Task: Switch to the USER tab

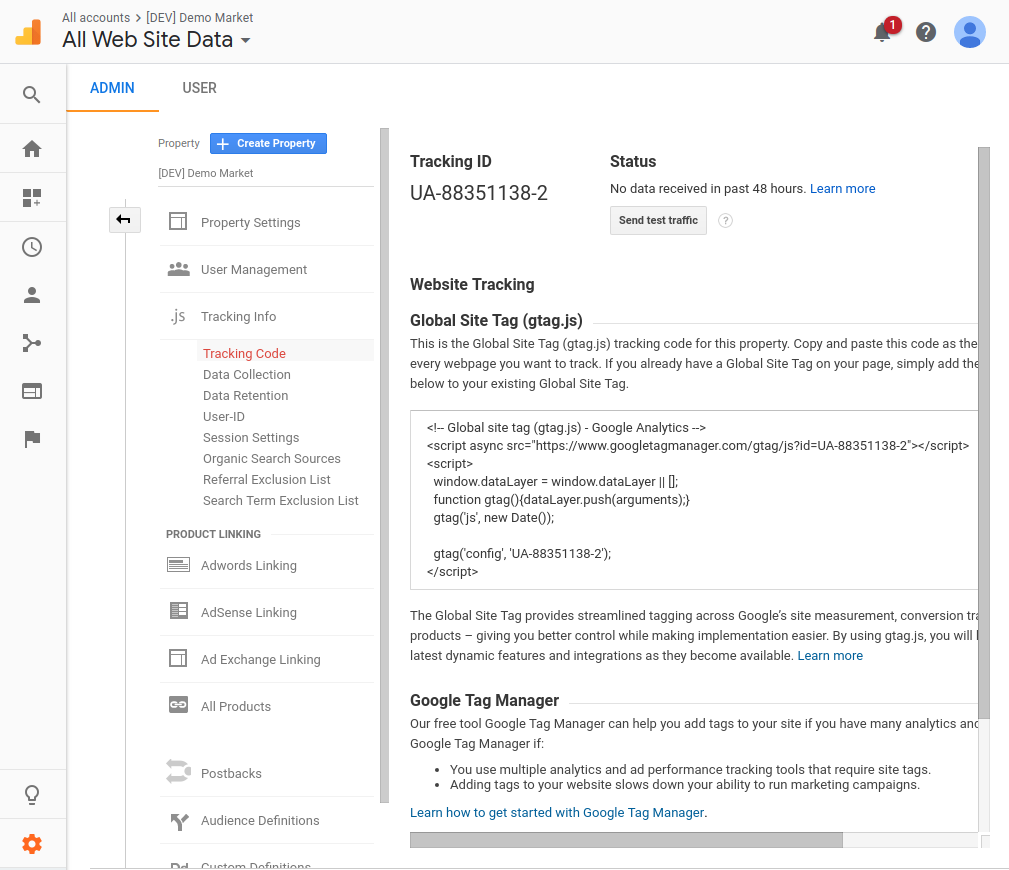Action: click(199, 88)
